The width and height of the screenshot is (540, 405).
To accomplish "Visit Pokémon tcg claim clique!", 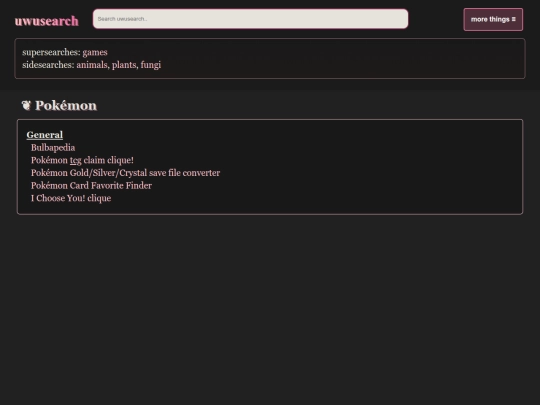I will 82,160.
